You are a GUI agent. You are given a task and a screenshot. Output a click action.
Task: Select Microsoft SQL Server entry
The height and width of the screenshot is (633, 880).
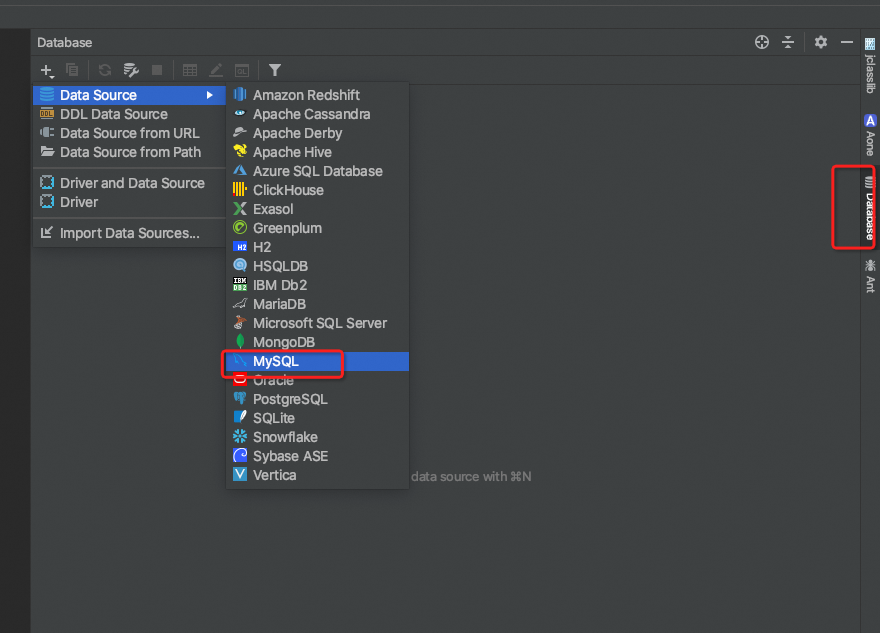pyautogui.click(x=318, y=324)
